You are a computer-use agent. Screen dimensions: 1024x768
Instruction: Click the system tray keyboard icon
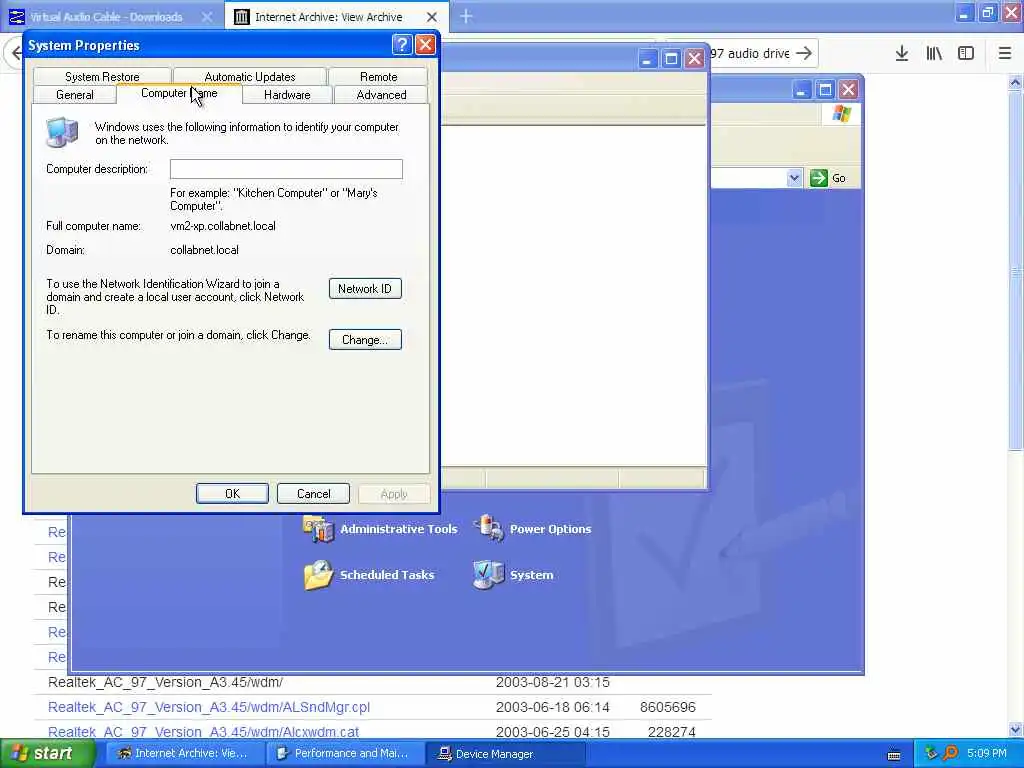(894, 755)
